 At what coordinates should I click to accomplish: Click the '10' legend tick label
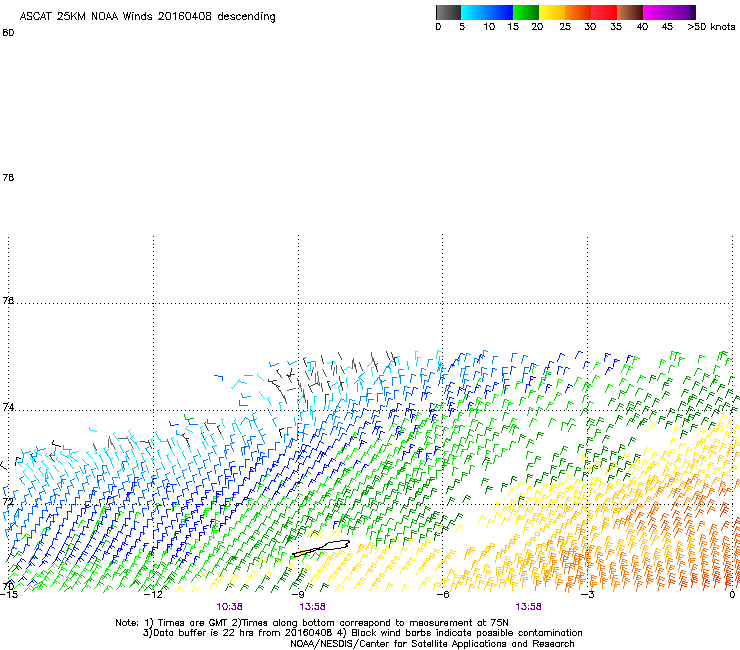tap(489, 27)
